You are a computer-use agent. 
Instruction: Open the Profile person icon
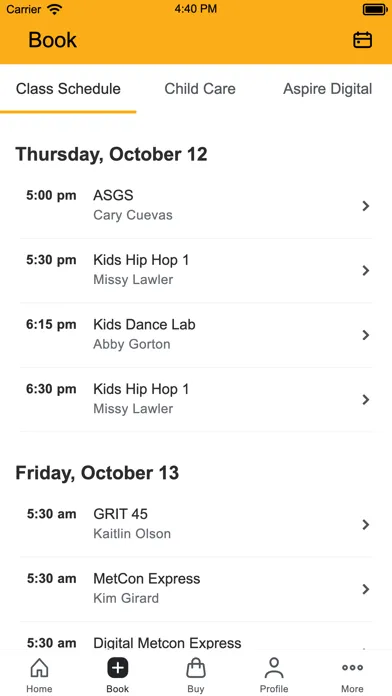pyautogui.click(x=274, y=668)
